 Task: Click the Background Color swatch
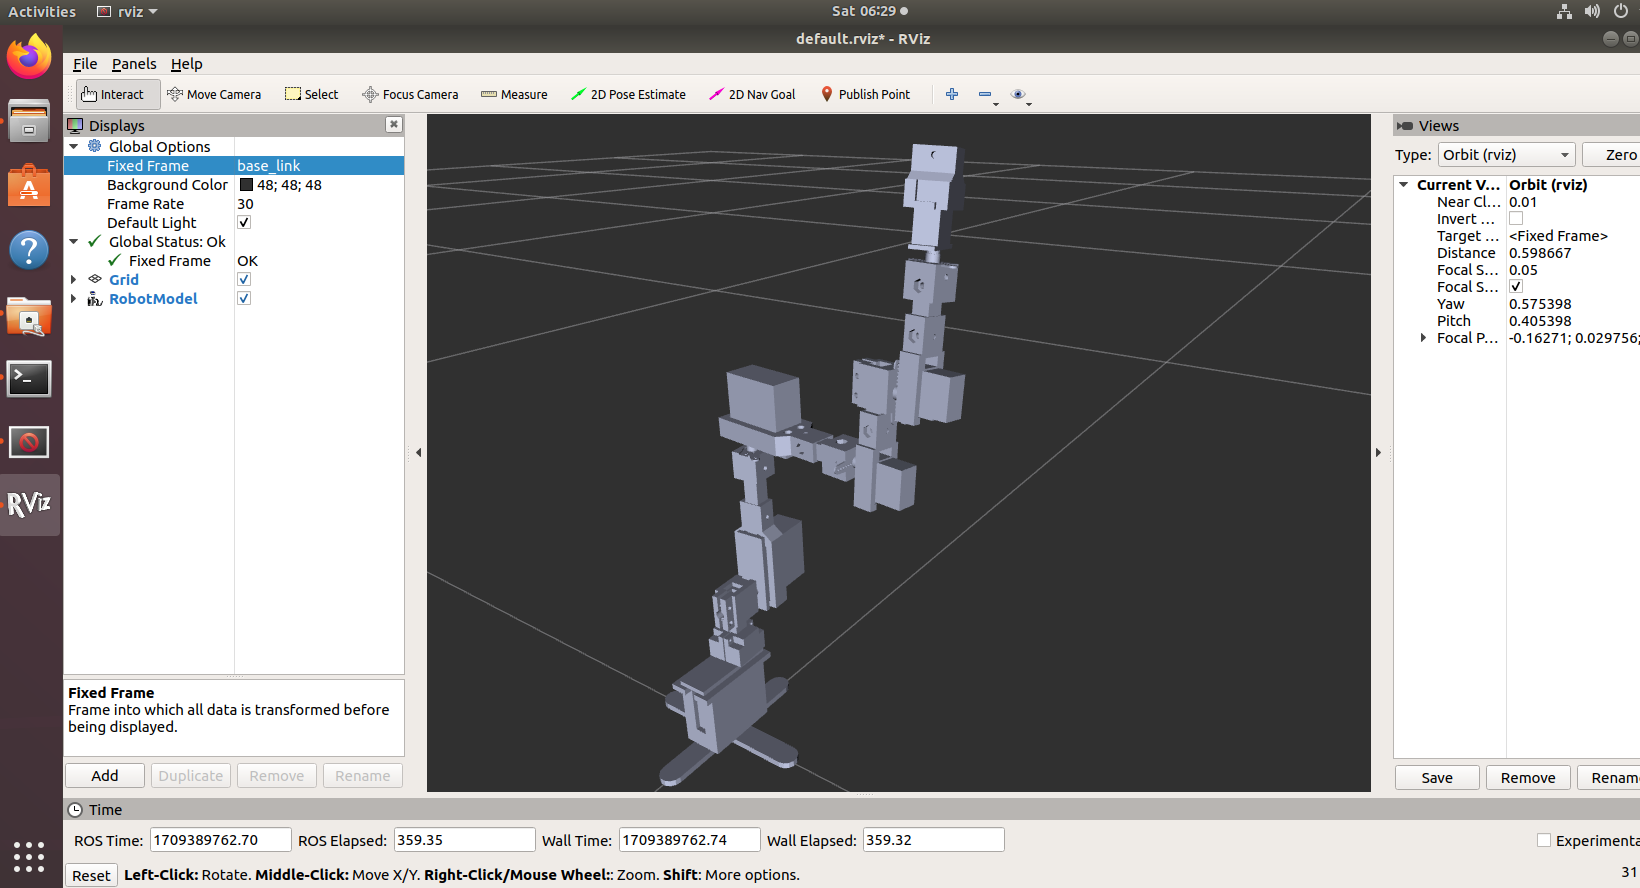point(246,184)
